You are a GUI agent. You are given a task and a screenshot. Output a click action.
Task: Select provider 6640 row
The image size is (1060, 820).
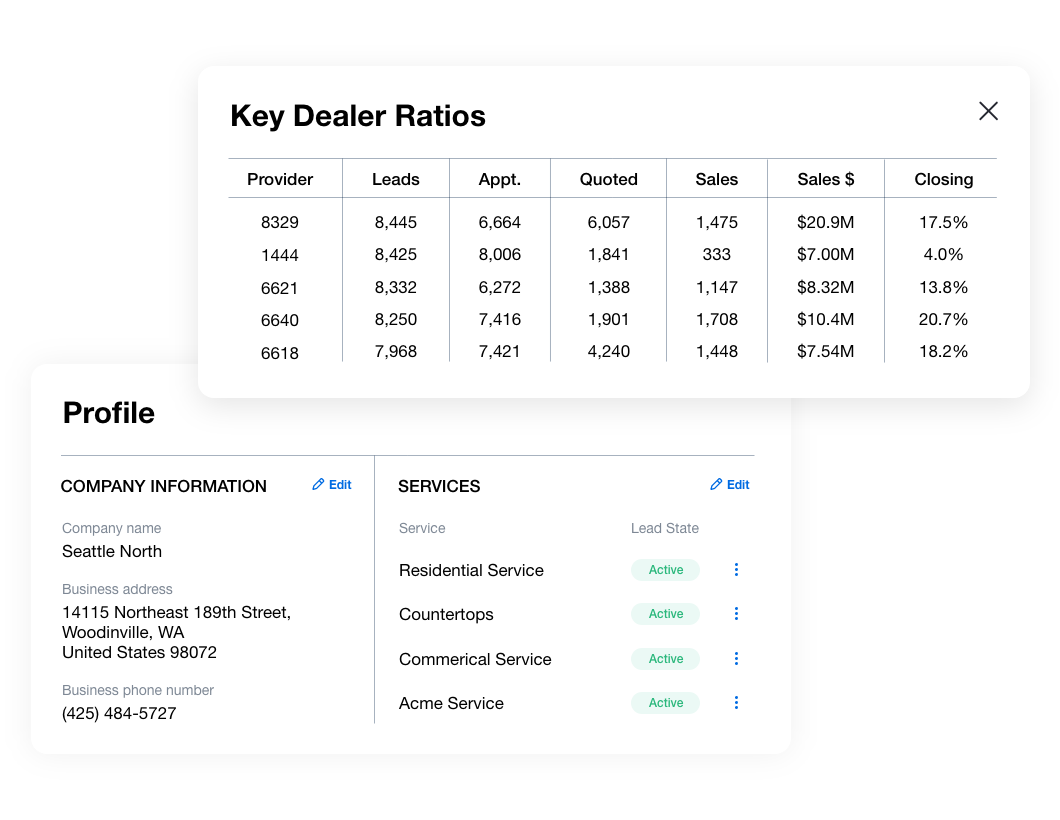point(612,319)
